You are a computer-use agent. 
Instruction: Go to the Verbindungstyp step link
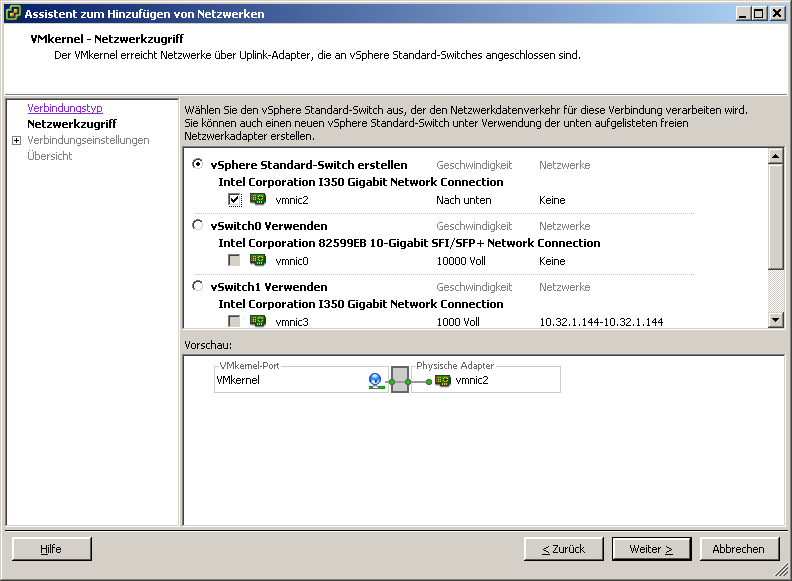pos(65,108)
